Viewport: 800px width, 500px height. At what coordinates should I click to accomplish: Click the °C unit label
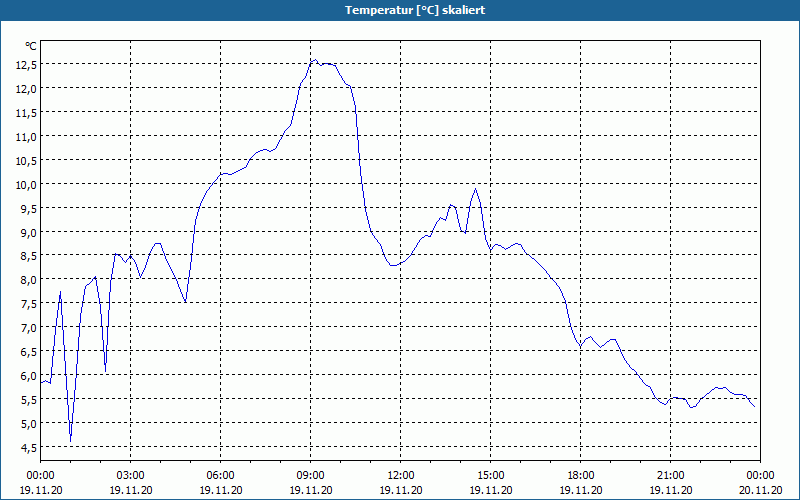point(31,46)
